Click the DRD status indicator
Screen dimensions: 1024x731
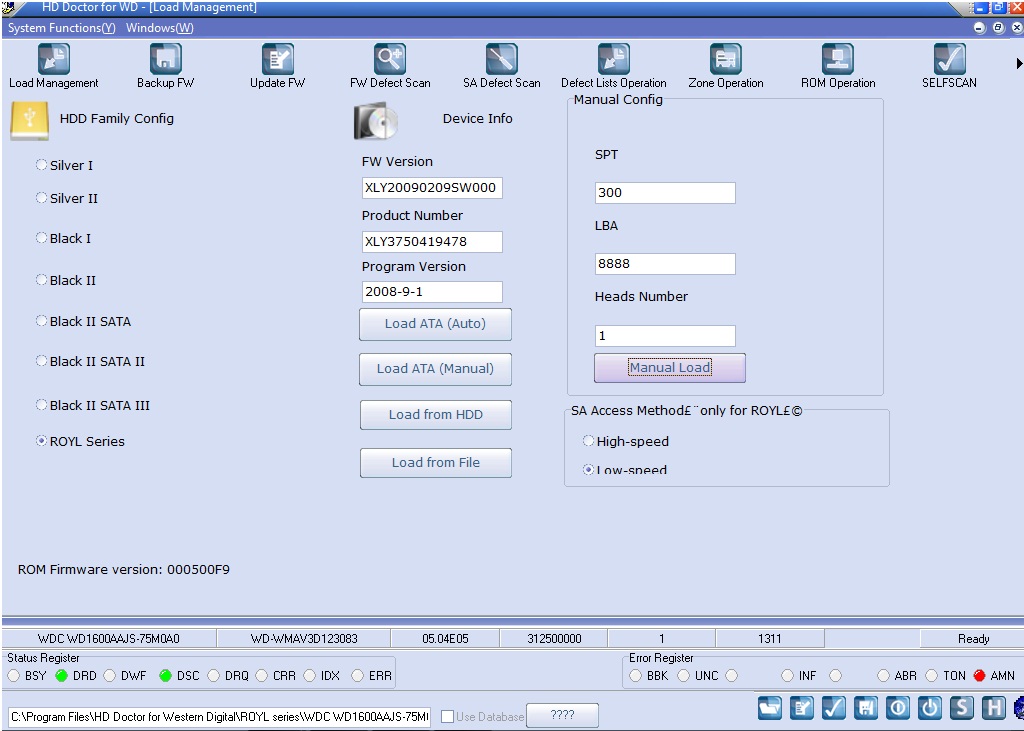[61, 675]
